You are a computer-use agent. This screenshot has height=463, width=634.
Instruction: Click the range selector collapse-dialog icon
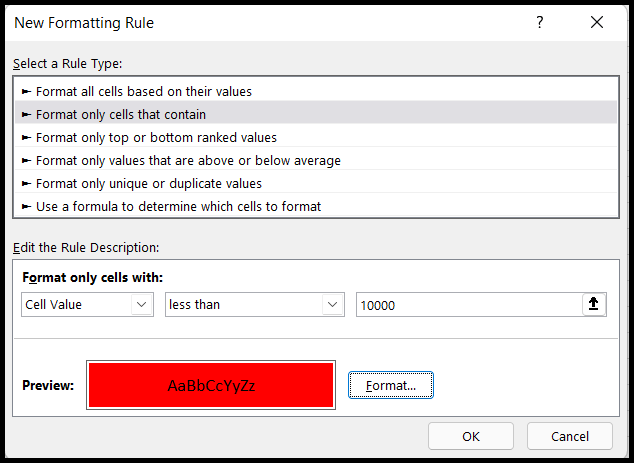point(594,305)
